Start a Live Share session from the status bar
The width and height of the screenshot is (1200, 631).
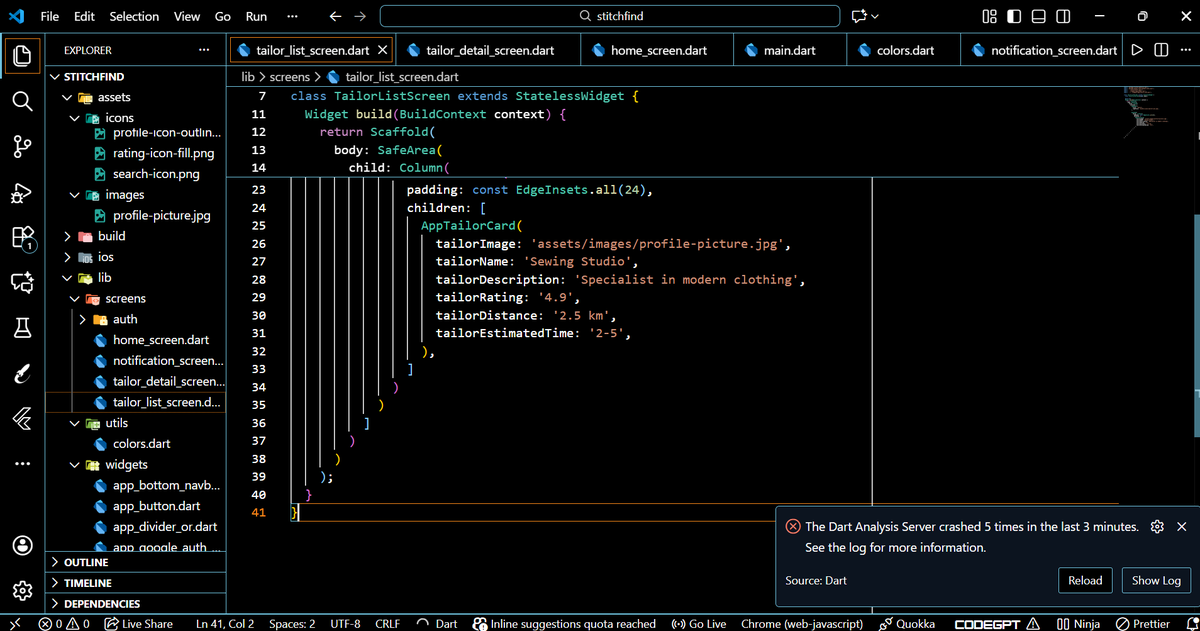pyautogui.click(x=140, y=623)
